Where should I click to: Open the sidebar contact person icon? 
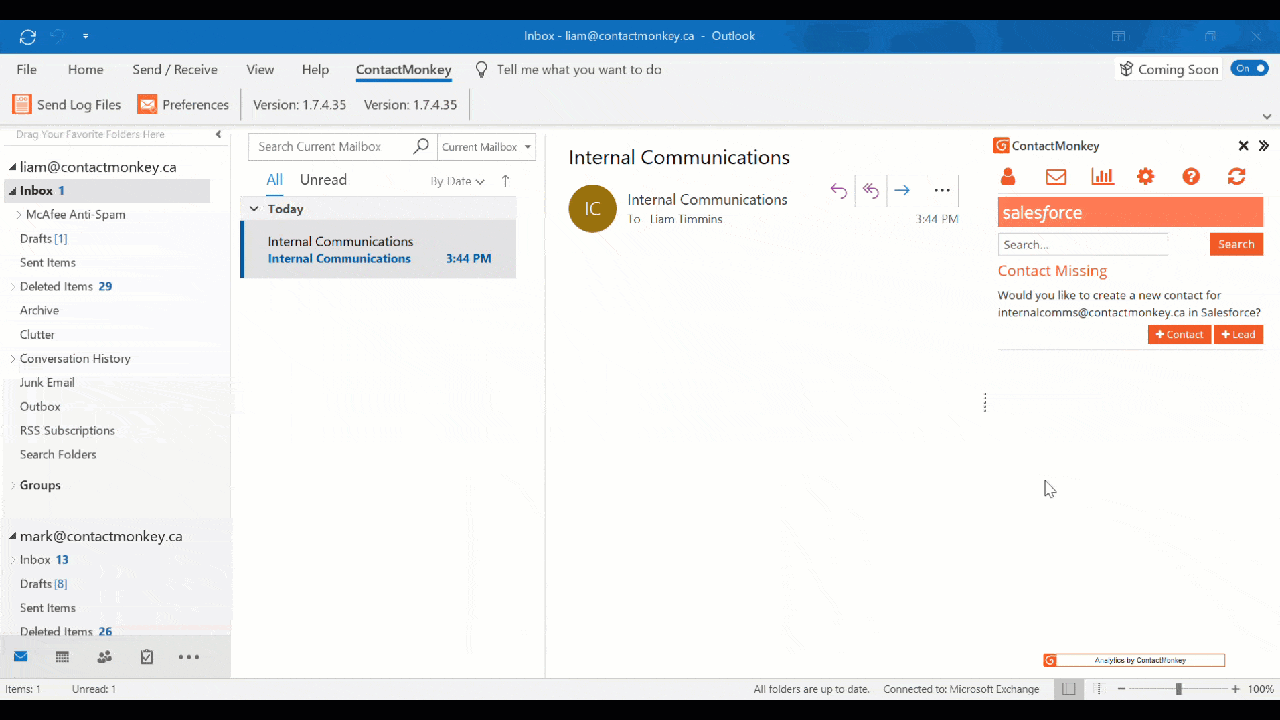point(1008,177)
